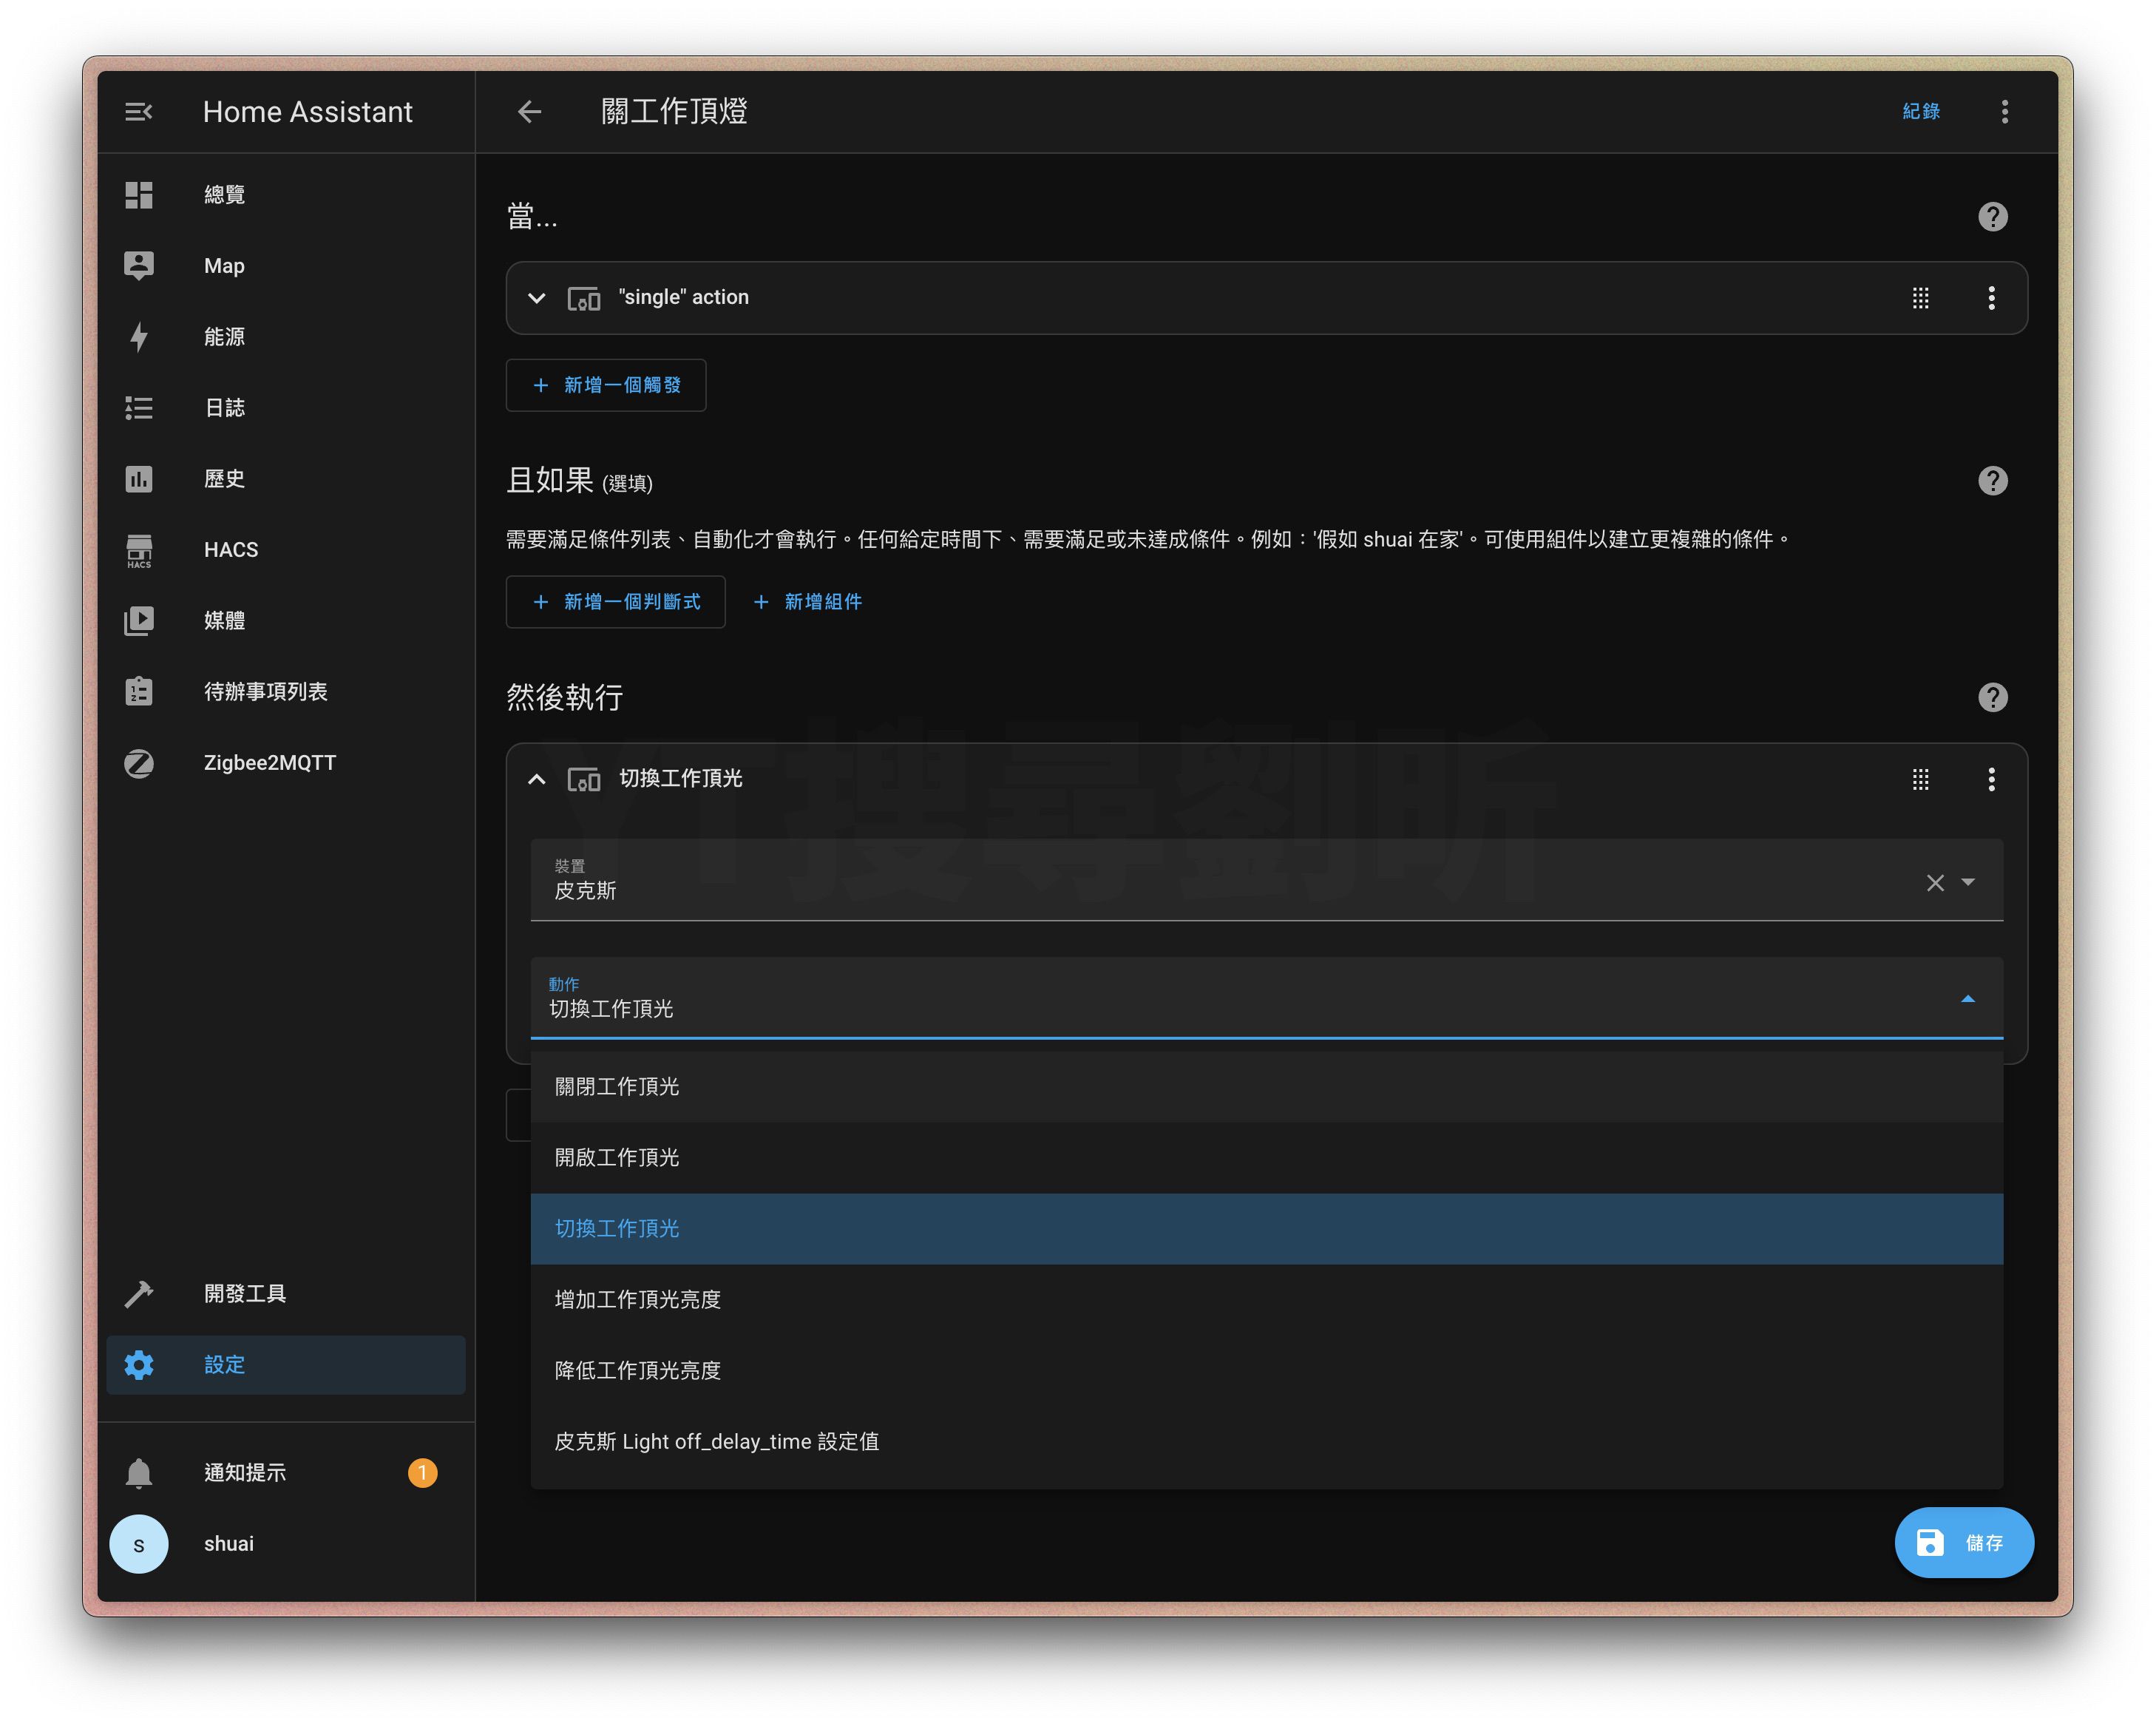This screenshot has width=2156, height=1726.
Task: Select 開啟工作頂光 option
Action: click(x=1267, y=1158)
